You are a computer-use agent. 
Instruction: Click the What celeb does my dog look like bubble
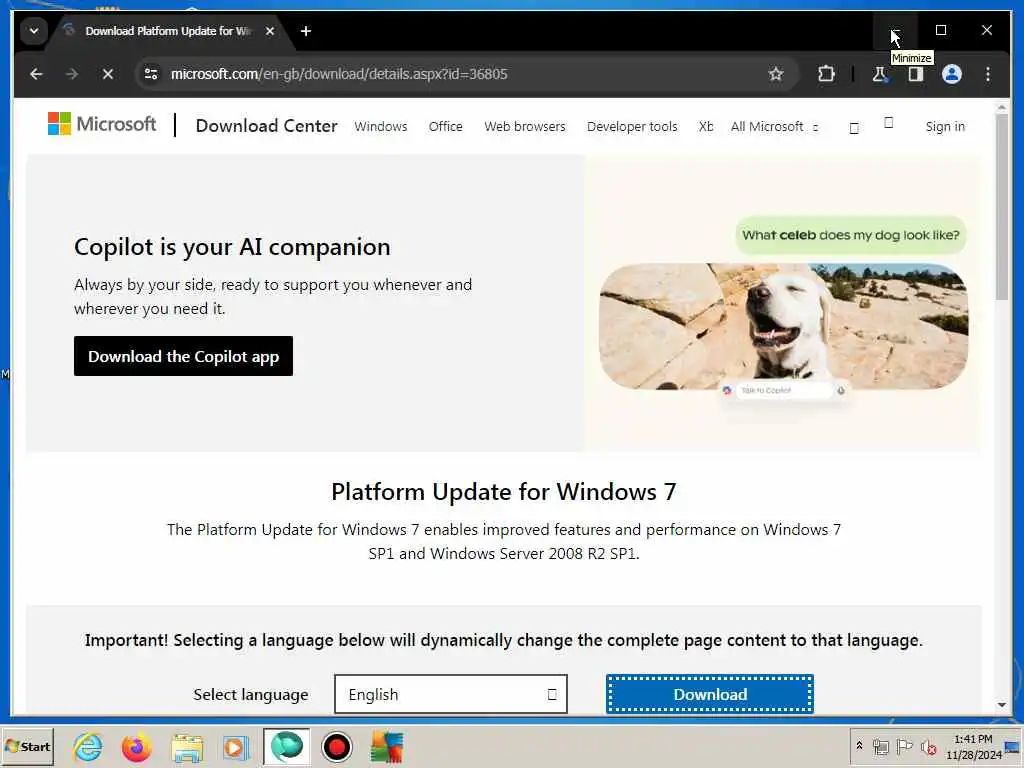tap(850, 235)
